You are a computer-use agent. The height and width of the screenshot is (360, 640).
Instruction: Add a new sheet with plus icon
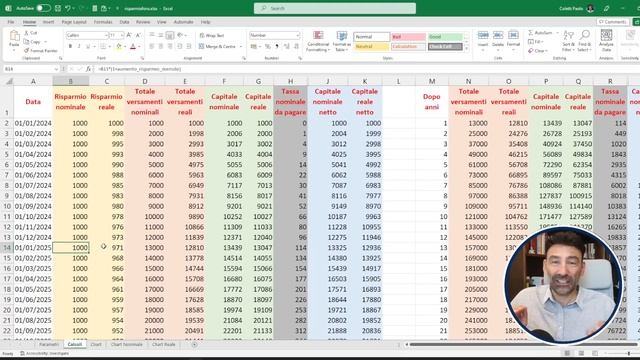click(x=194, y=344)
